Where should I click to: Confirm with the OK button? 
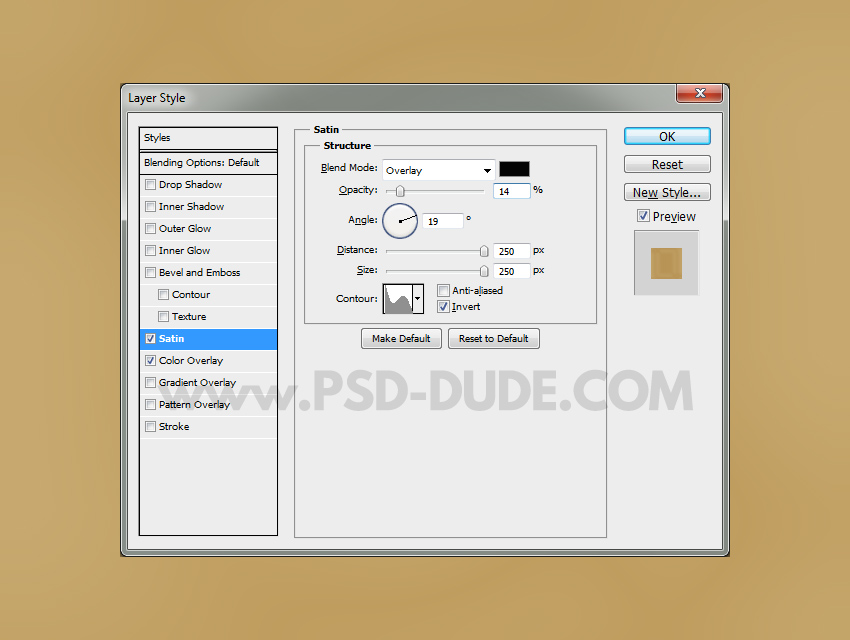pyautogui.click(x=667, y=137)
